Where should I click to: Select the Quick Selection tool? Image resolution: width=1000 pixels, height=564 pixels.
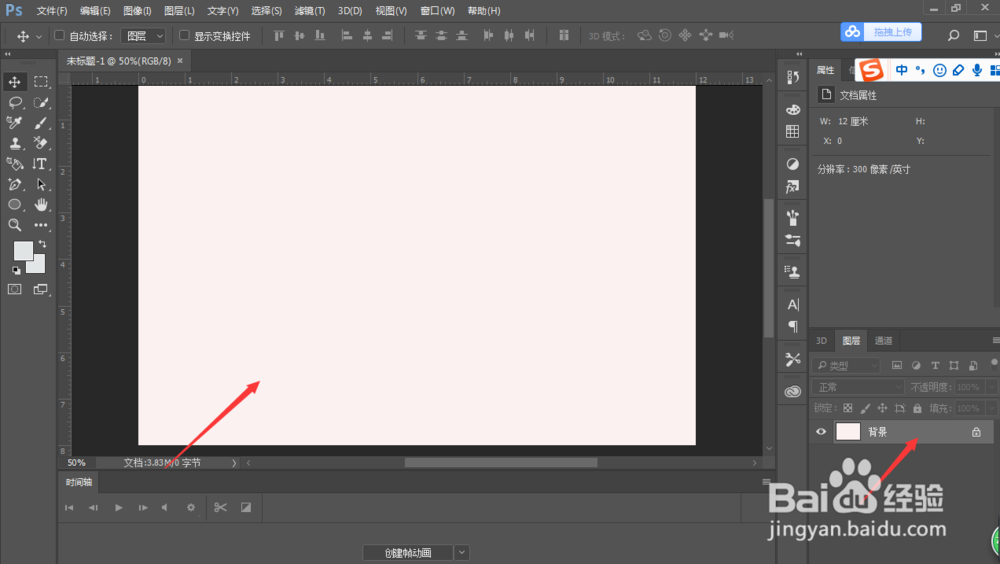(41, 102)
